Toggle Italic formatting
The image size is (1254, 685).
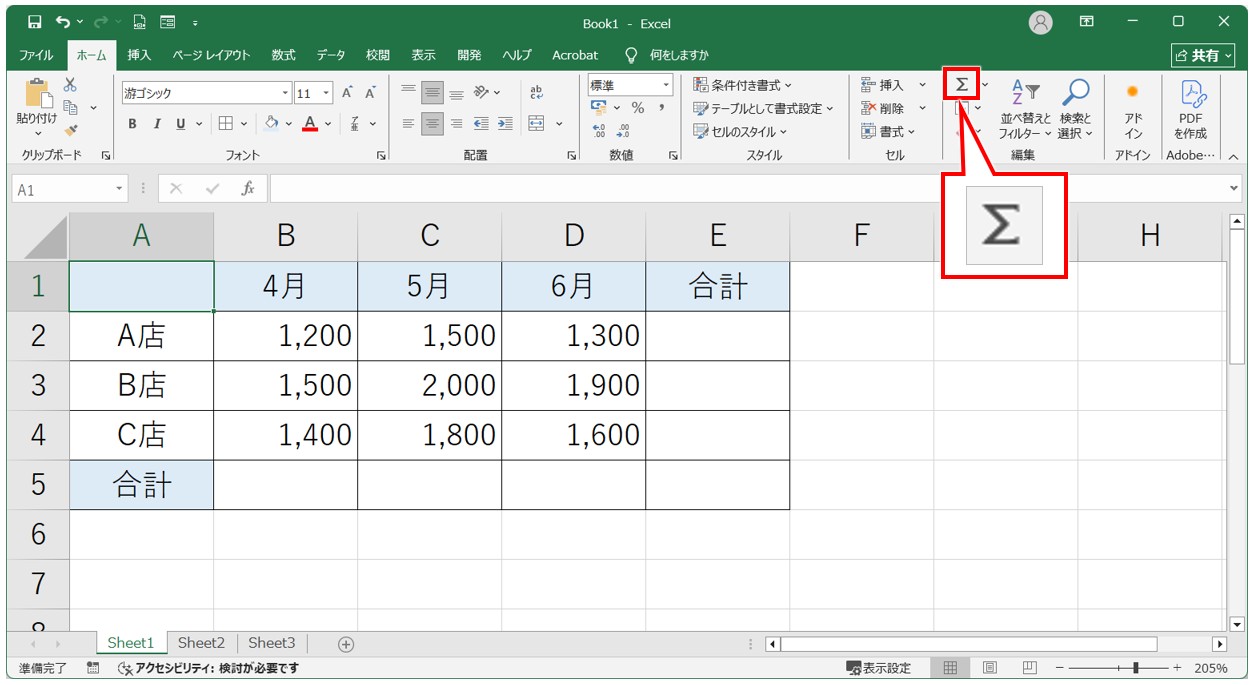point(157,124)
